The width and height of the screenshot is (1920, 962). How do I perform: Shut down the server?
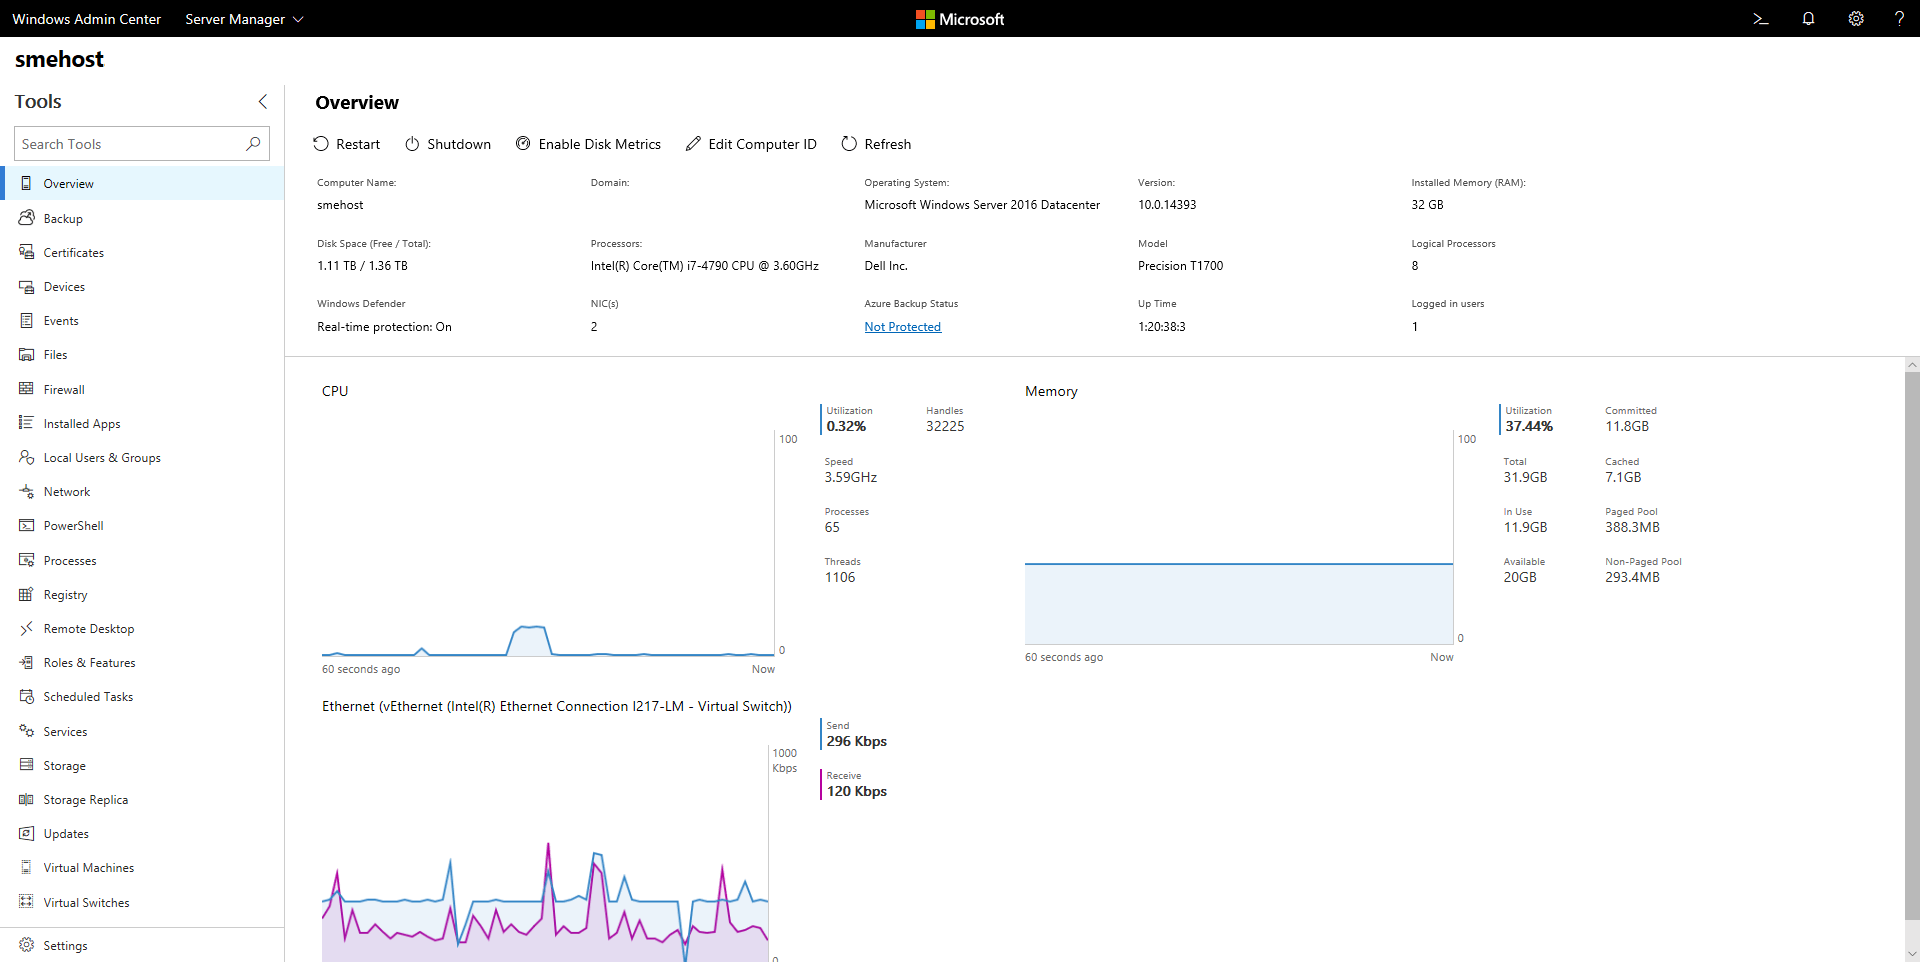point(447,144)
